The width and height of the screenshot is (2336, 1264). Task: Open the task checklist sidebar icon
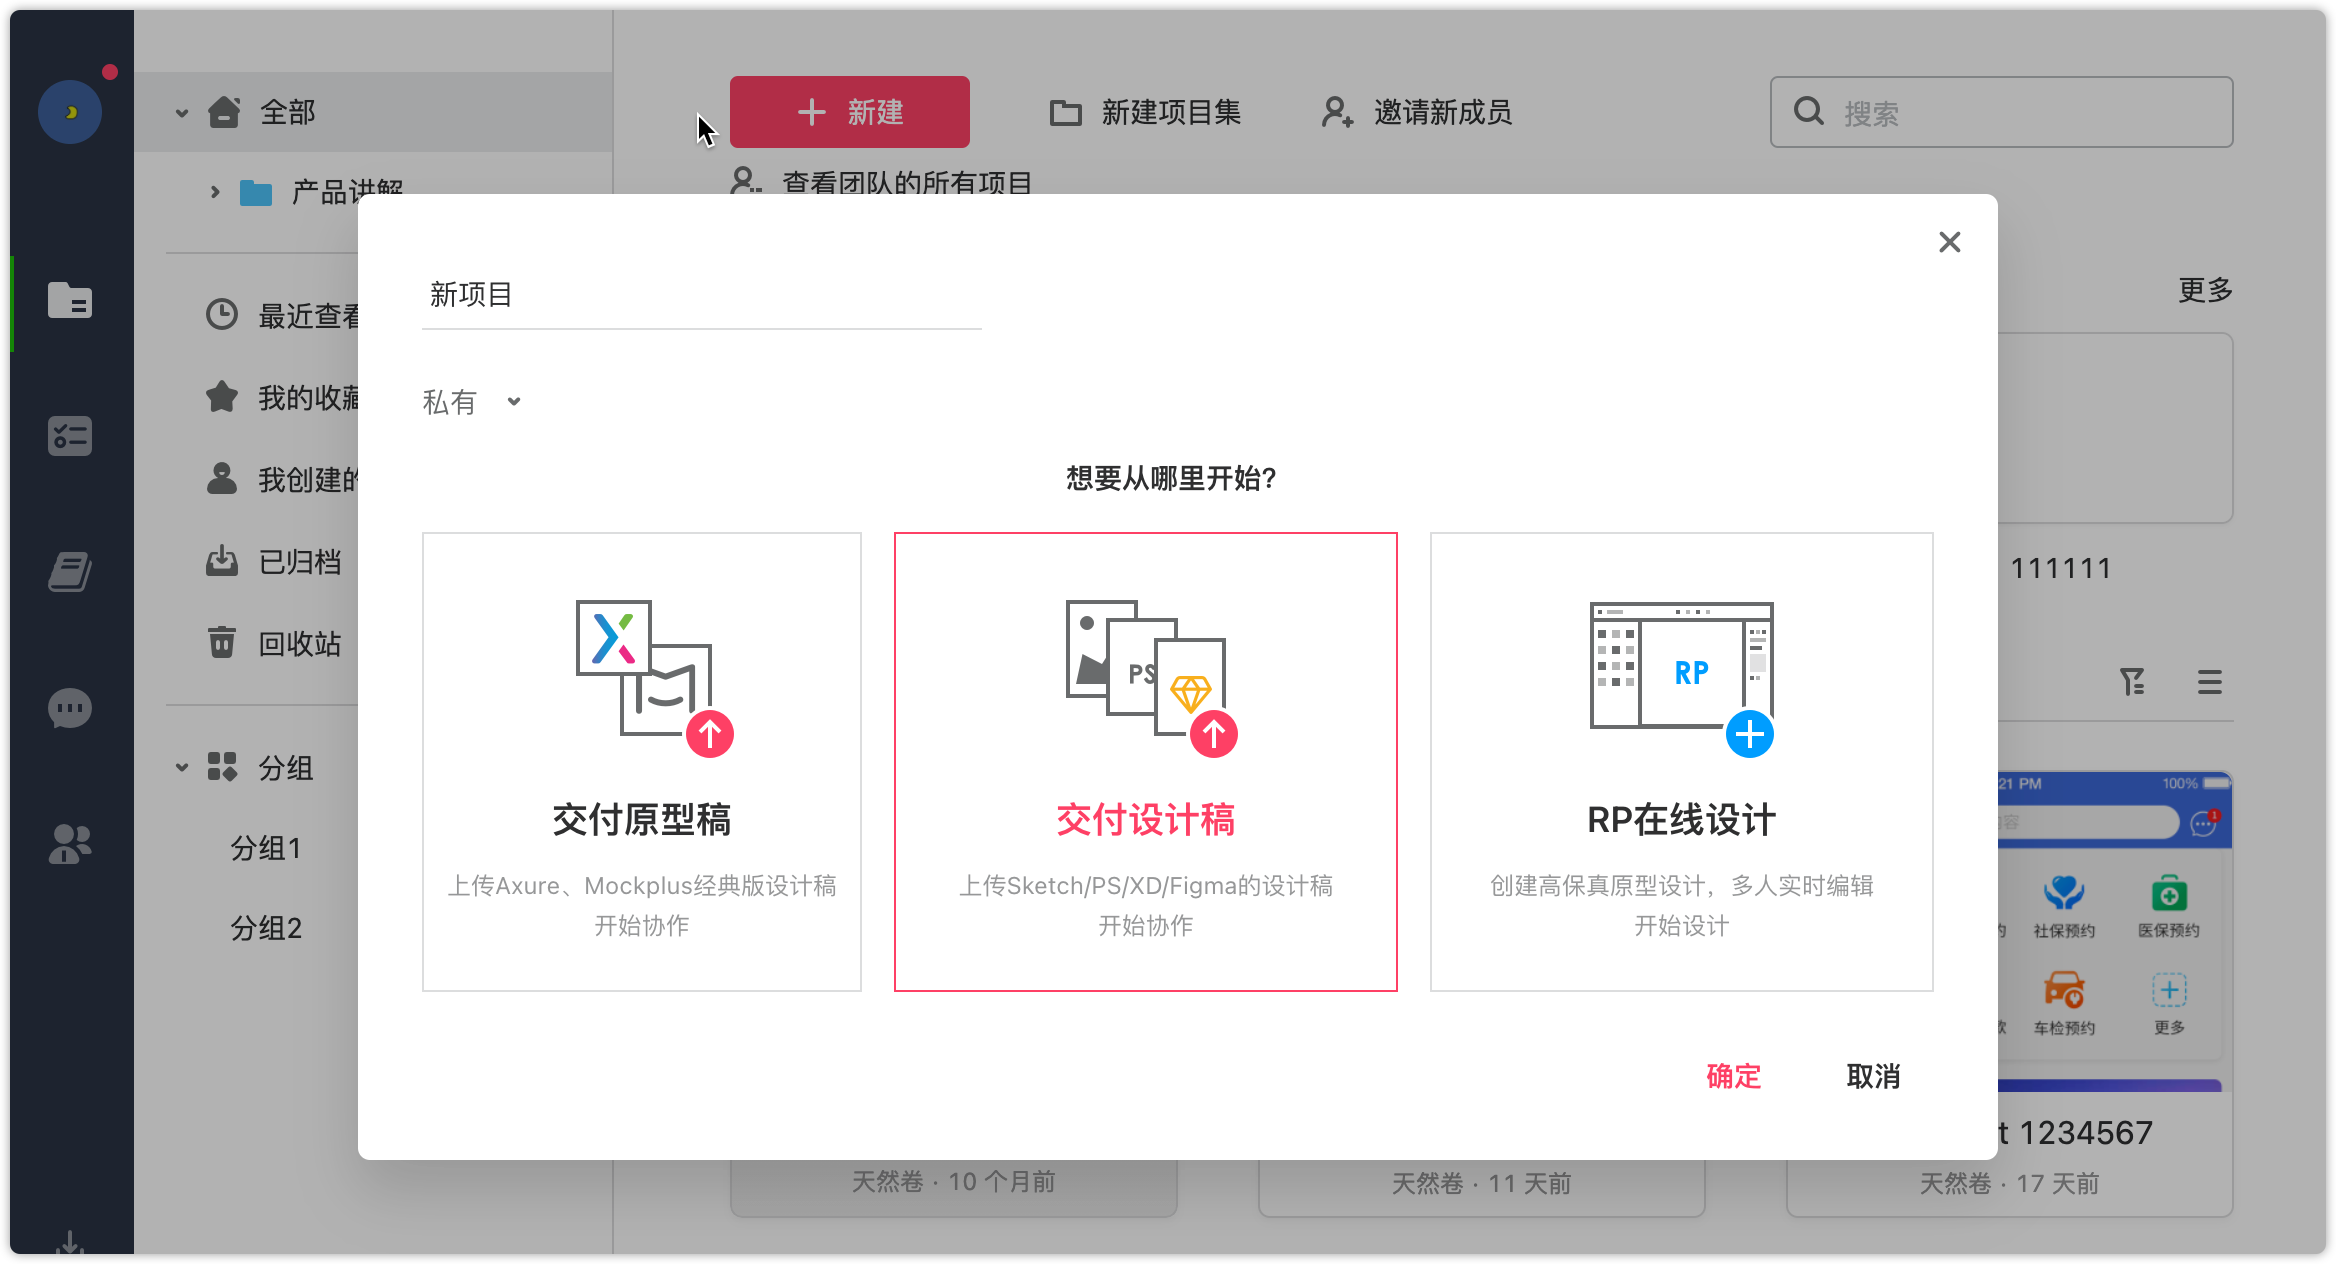pyautogui.click(x=70, y=437)
